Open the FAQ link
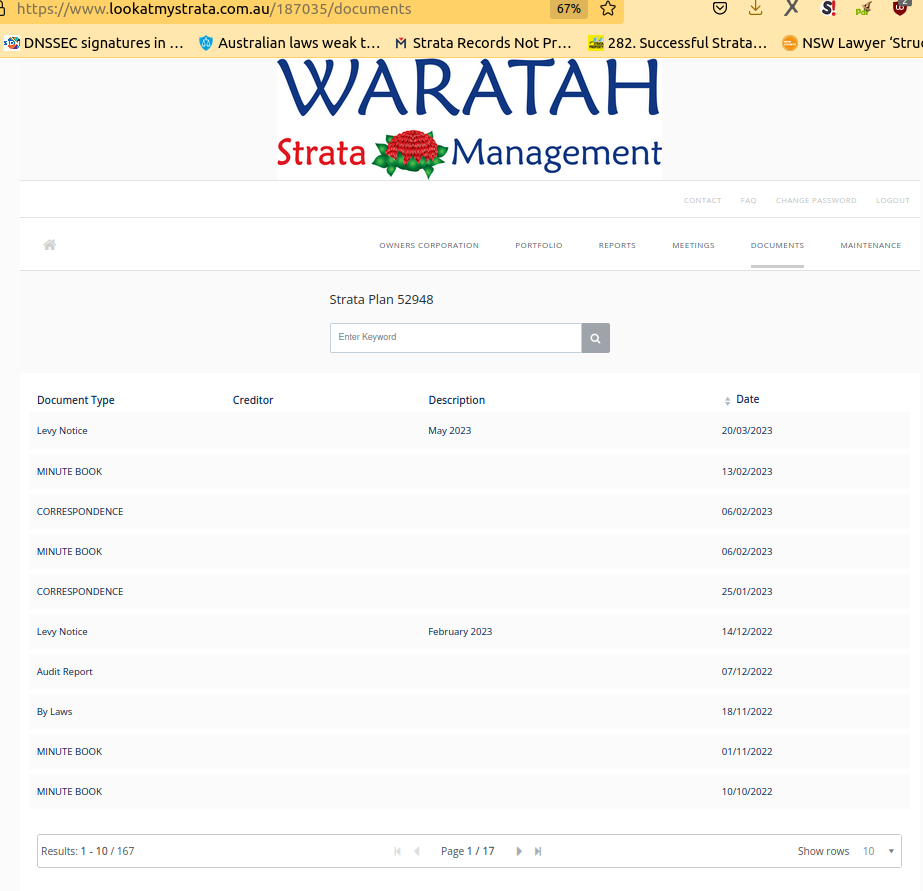 (x=748, y=201)
